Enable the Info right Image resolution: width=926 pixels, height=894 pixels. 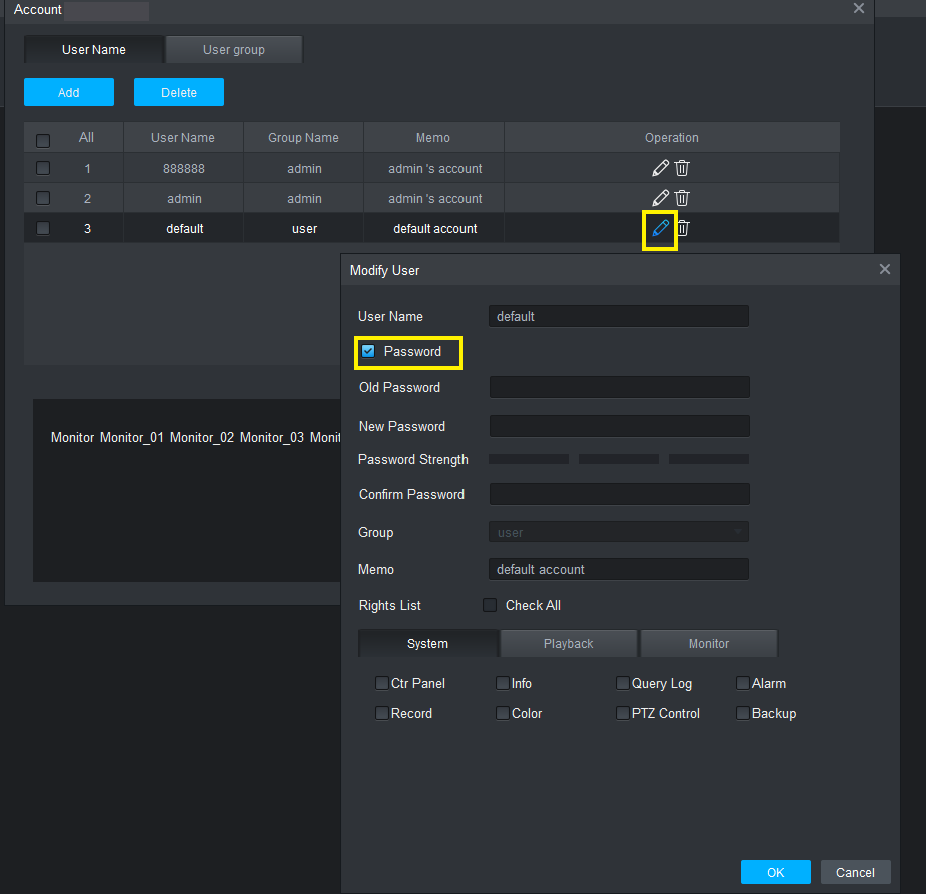click(503, 683)
